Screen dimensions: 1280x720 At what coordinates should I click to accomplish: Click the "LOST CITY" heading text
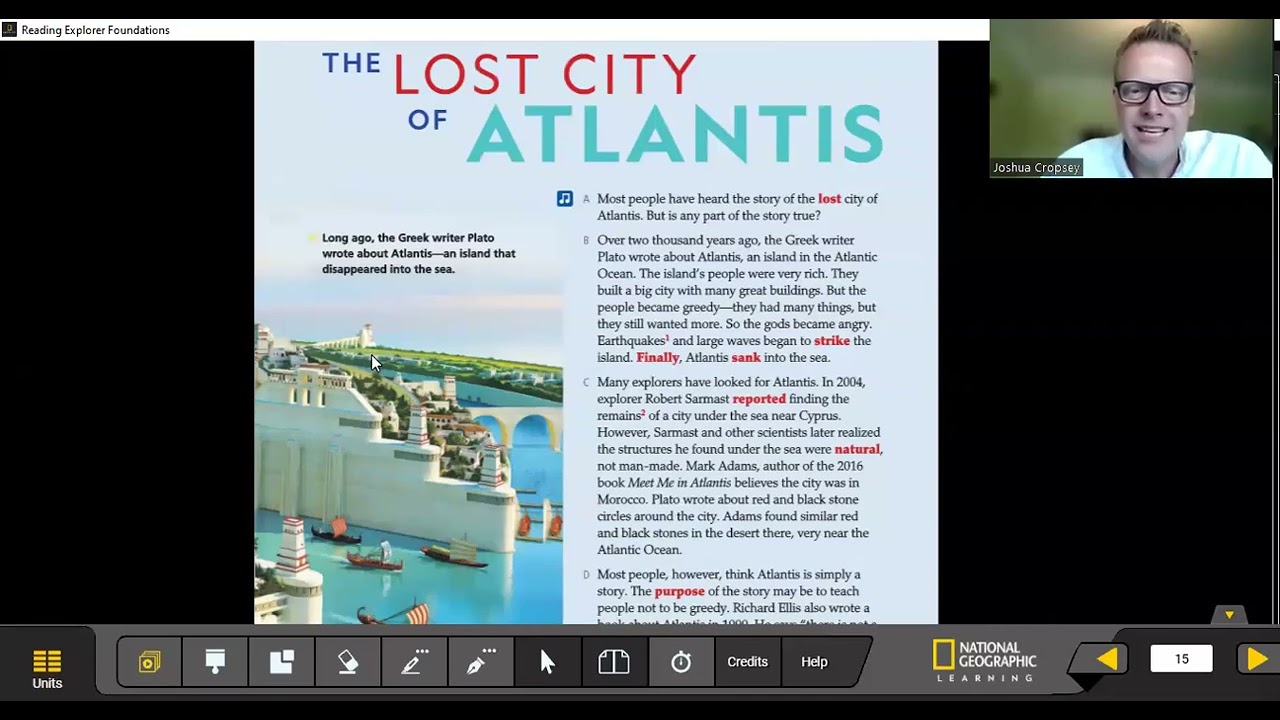[x=544, y=74]
